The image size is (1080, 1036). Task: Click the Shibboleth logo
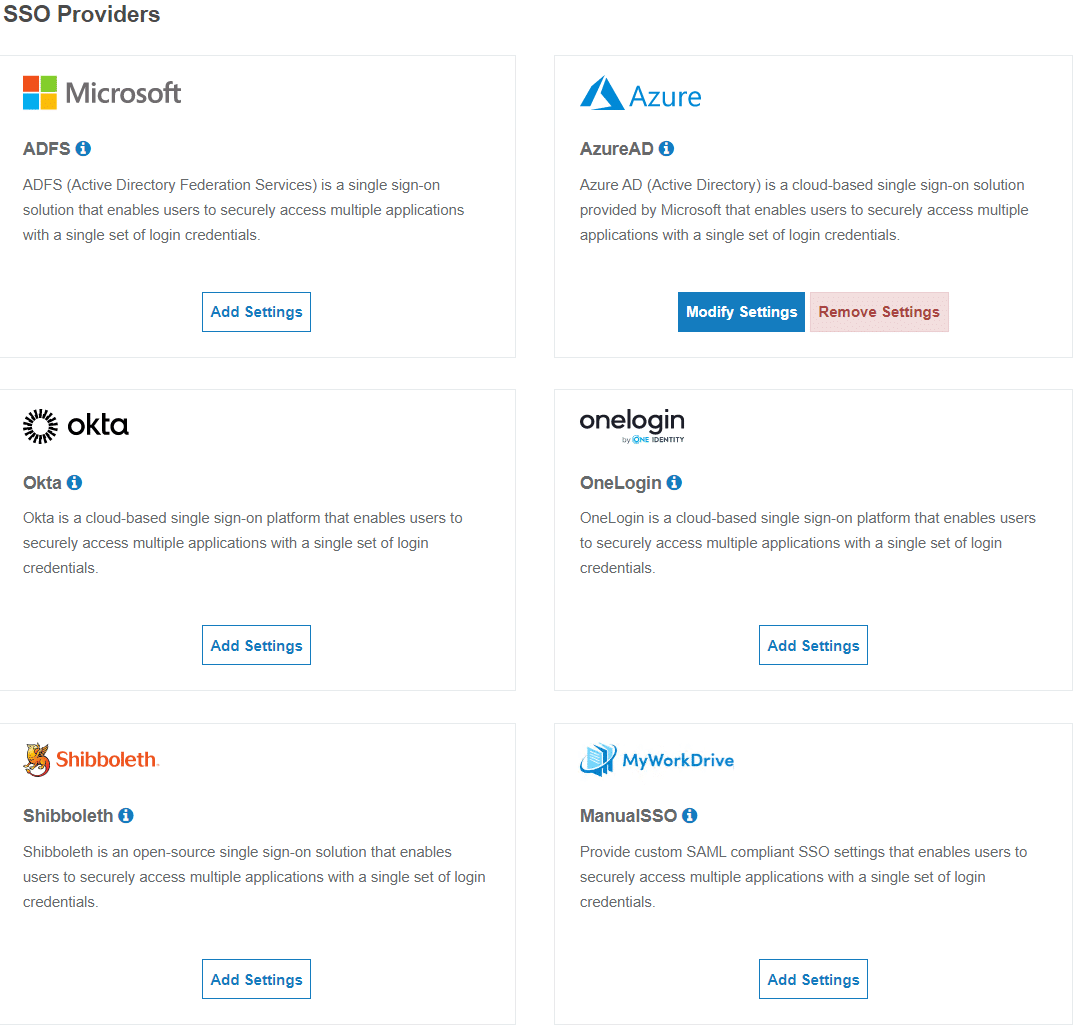[x=91, y=760]
